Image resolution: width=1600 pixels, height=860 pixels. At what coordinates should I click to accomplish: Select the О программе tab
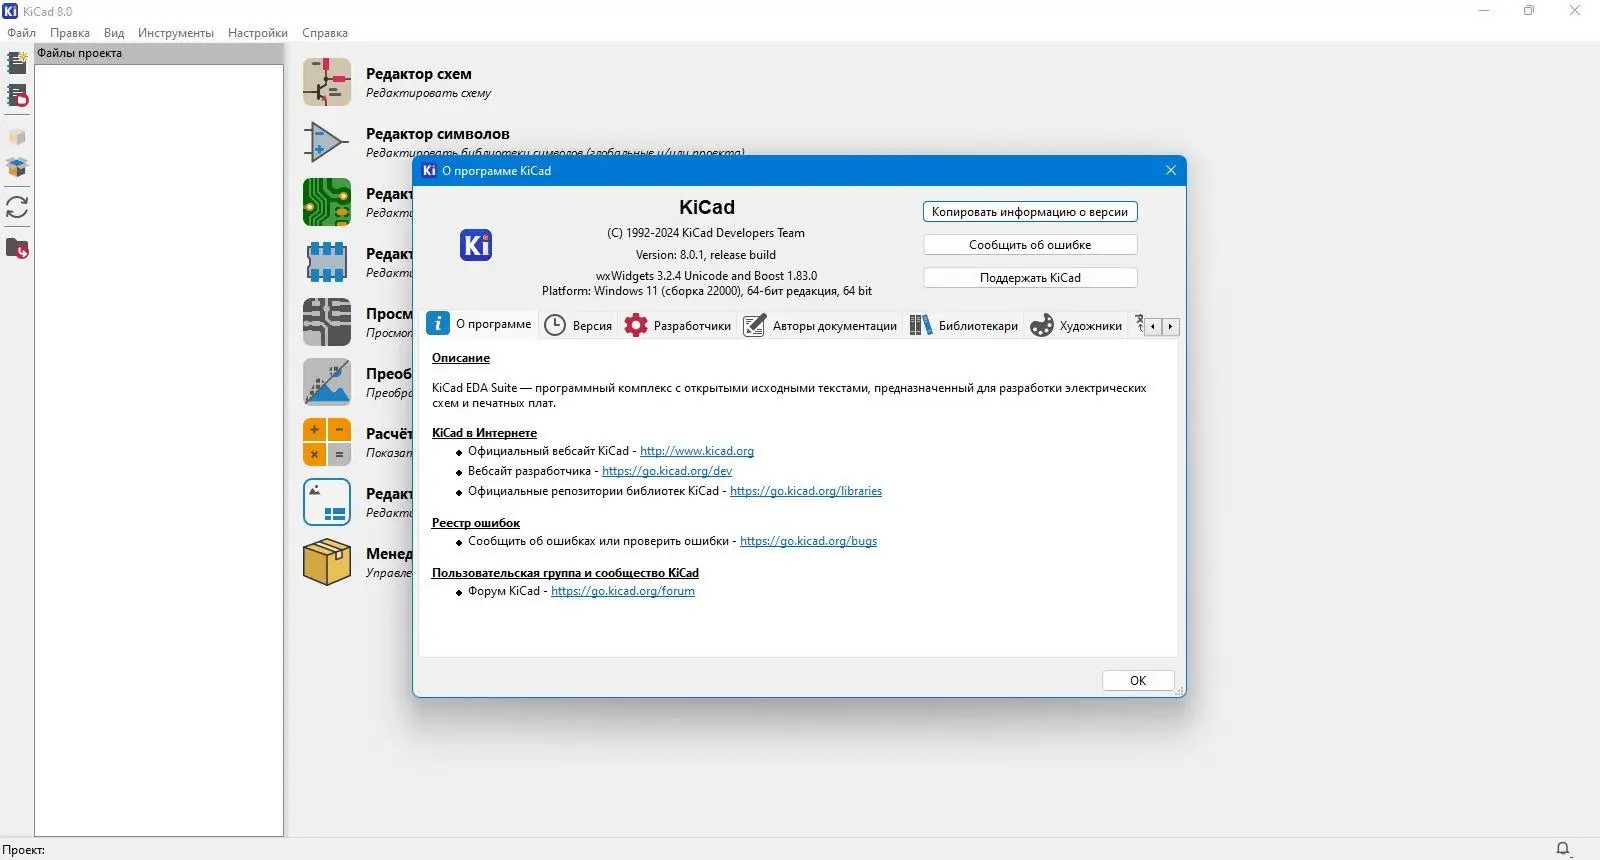(x=480, y=324)
